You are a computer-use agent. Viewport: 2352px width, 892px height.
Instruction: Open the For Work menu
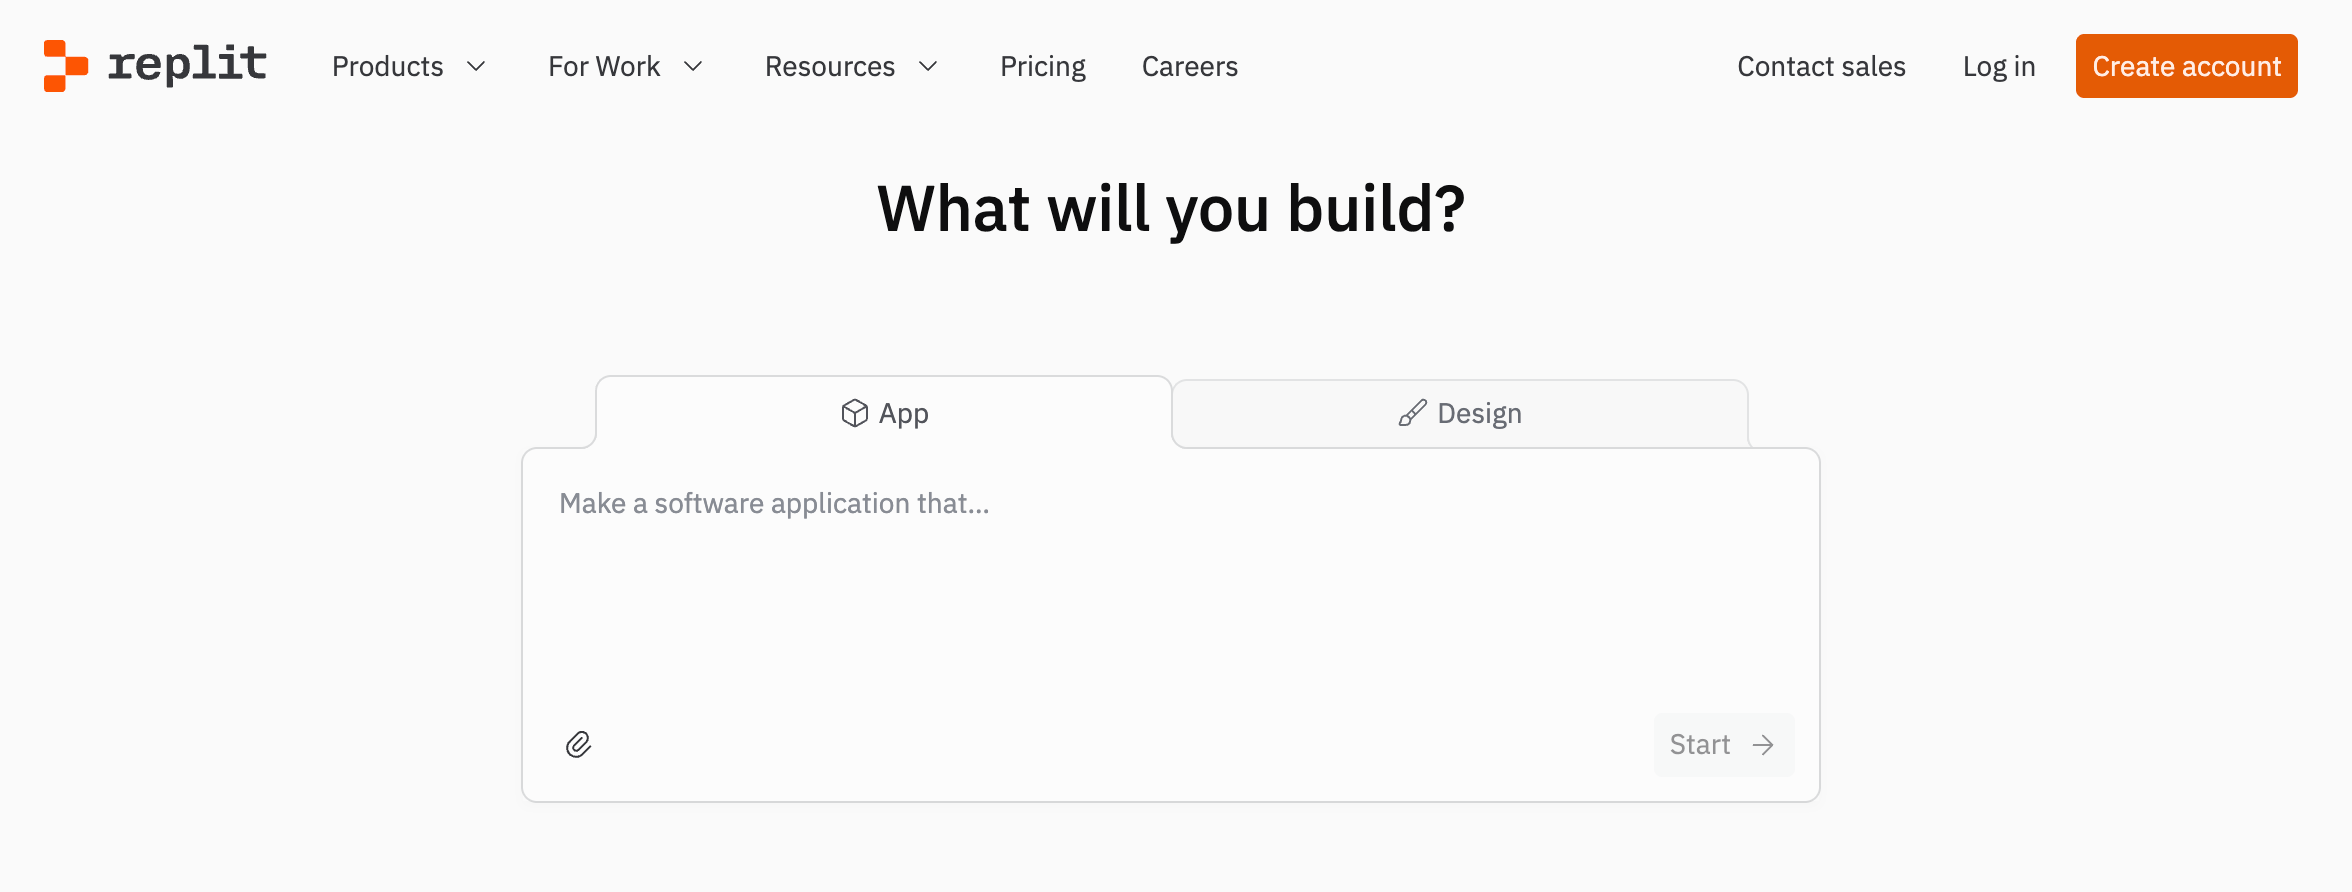604,66
